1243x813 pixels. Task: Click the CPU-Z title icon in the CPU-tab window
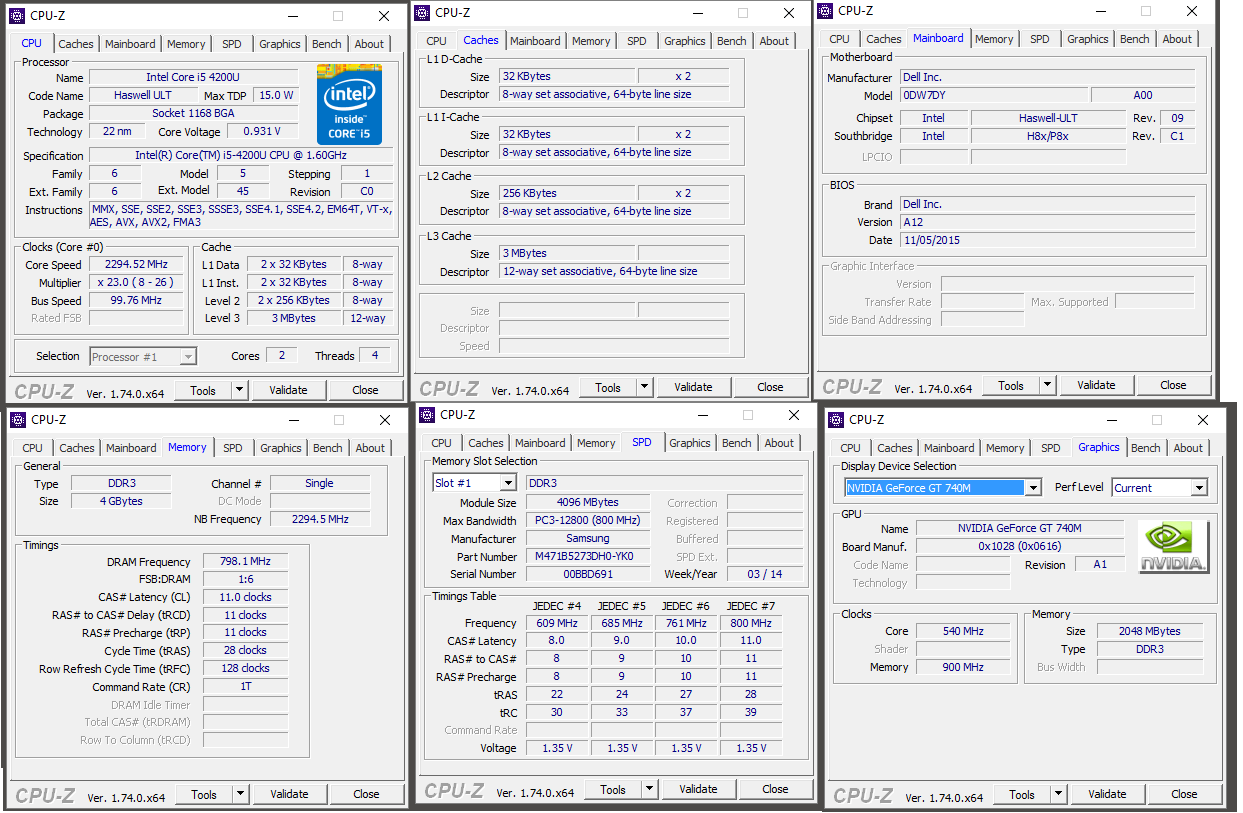click(x=17, y=16)
